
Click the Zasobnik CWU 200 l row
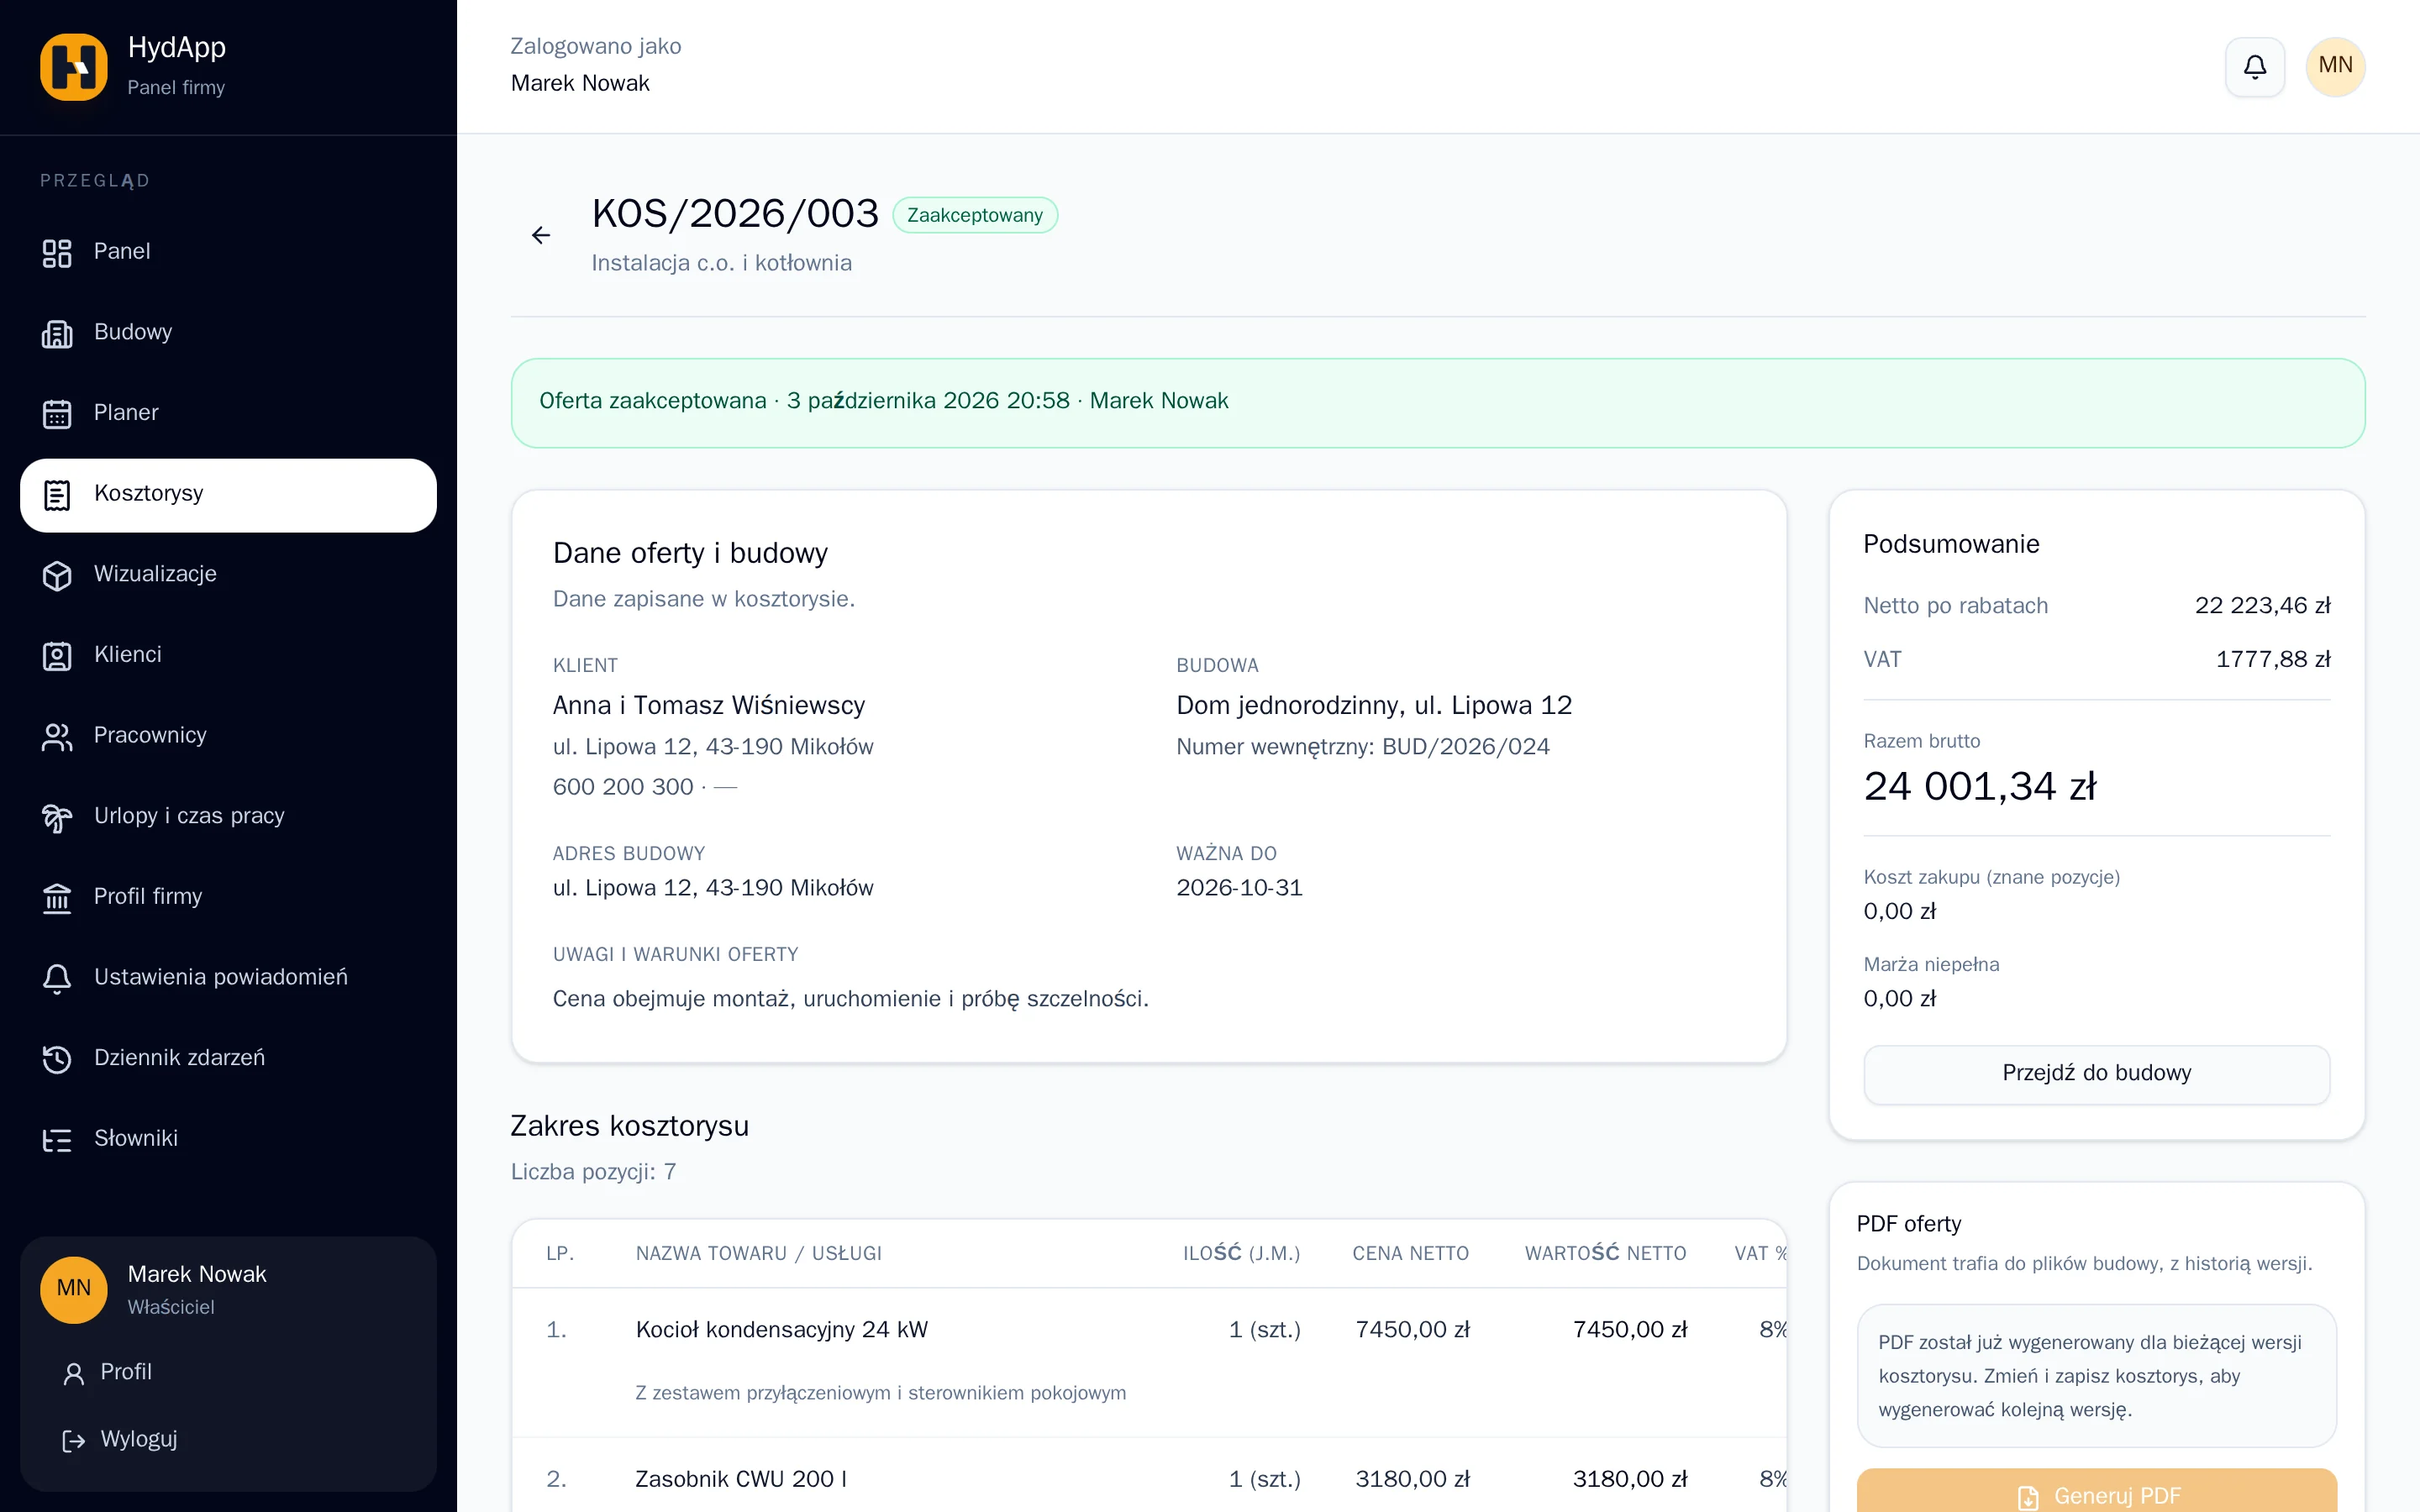1149,1477
